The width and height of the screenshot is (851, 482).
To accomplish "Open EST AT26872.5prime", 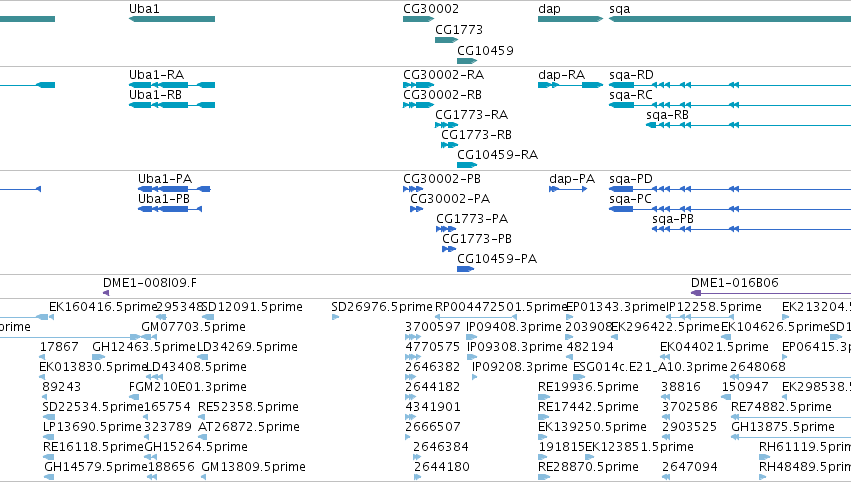I will click(x=249, y=427).
